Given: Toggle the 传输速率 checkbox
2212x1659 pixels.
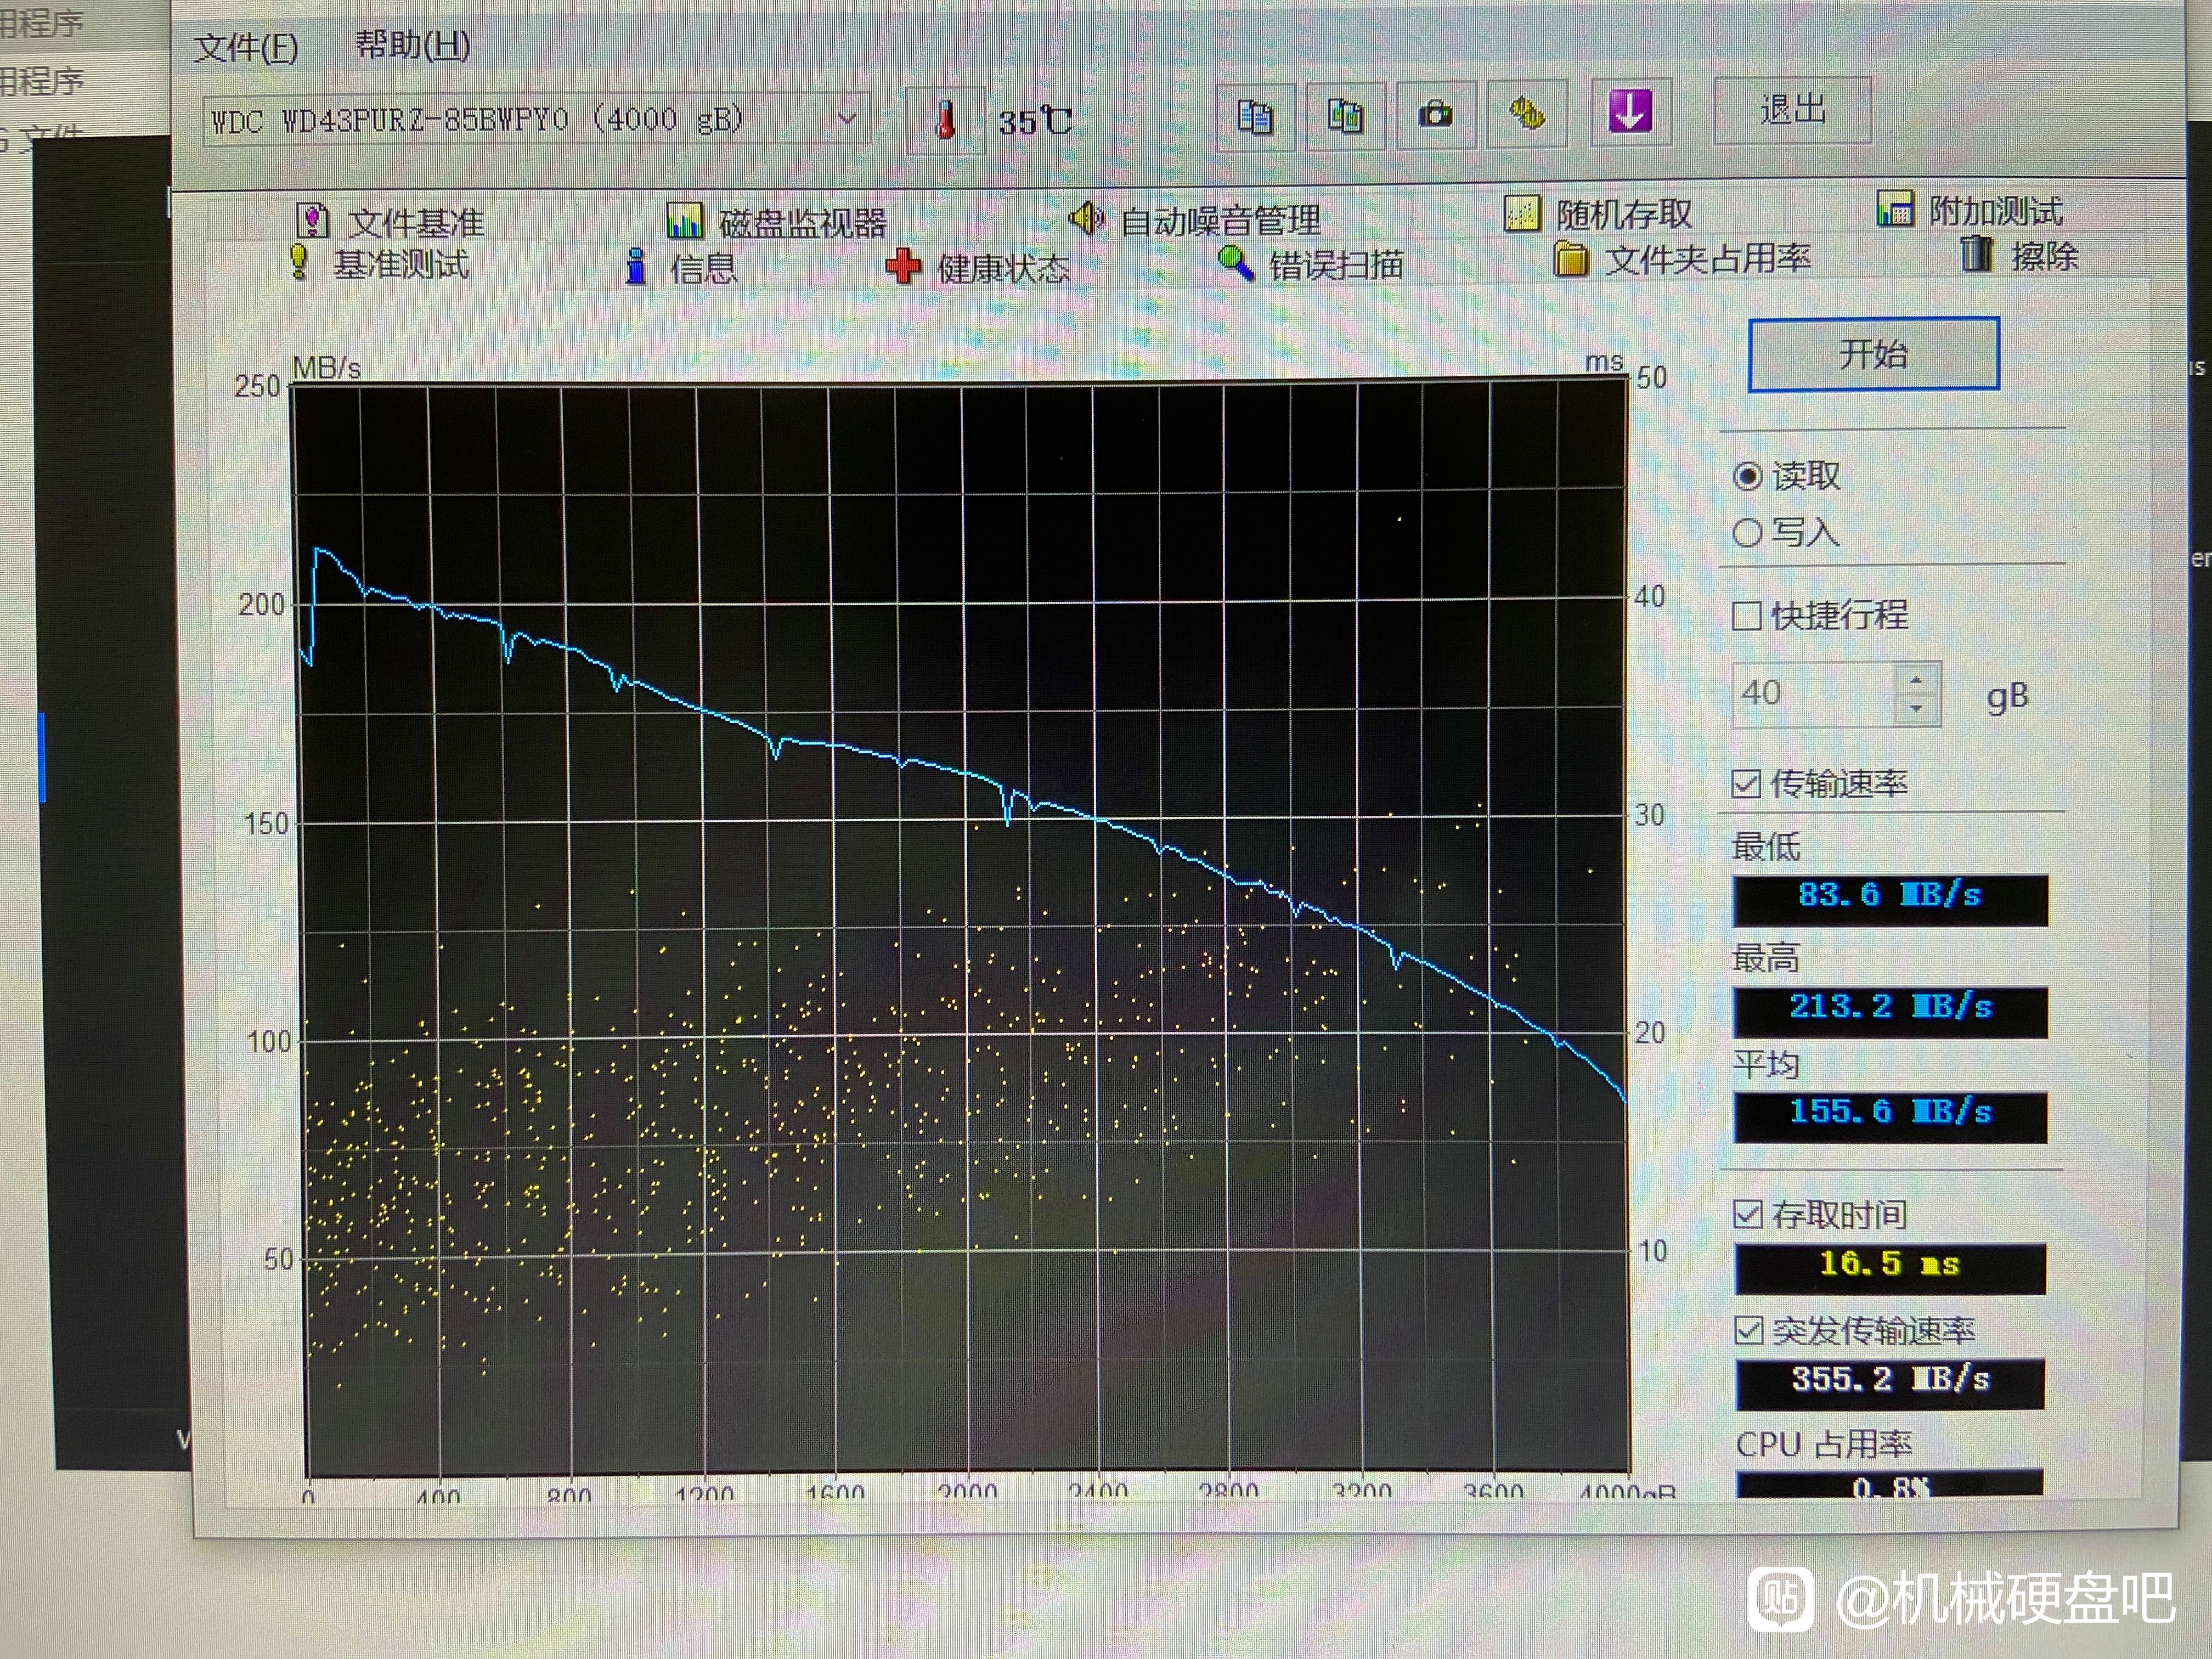Looking at the screenshot, I should 1746,783.
